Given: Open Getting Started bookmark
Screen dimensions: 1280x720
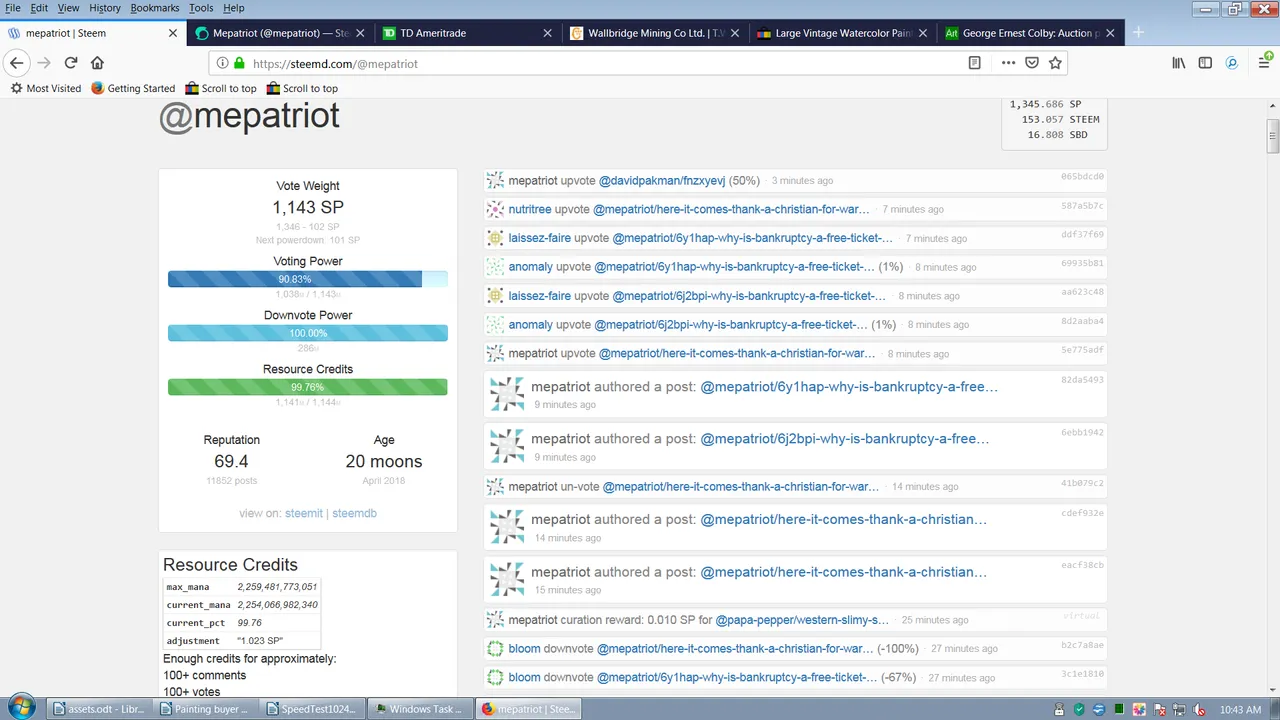Looking at the screenshot, I should 133,88.
